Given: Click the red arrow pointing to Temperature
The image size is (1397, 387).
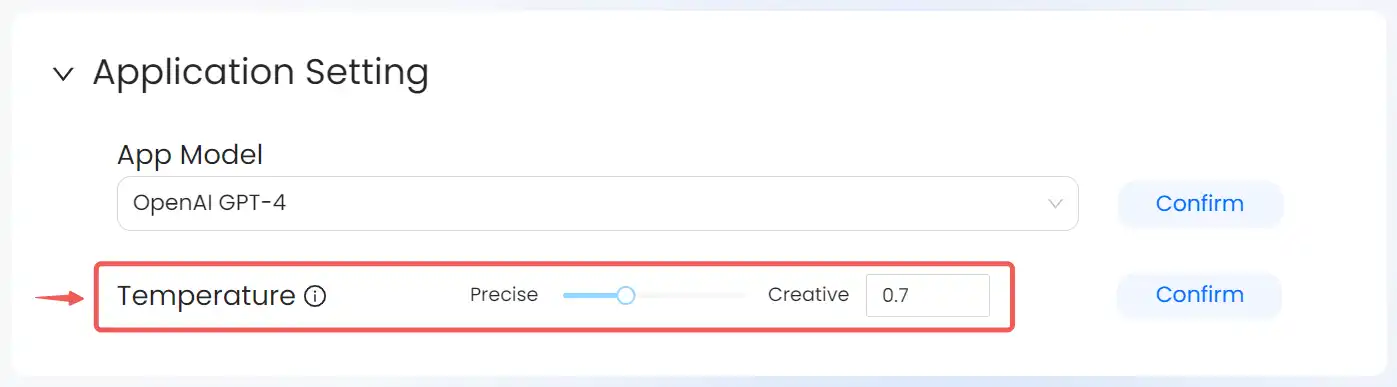Looking at the screenshot, I should coord(60,297).
